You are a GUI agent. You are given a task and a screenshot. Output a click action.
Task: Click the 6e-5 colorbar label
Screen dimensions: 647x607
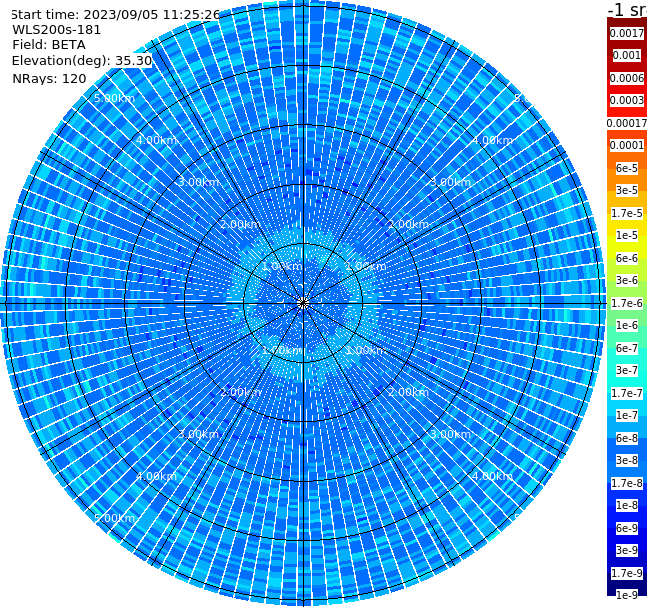[x=627, y=168]
